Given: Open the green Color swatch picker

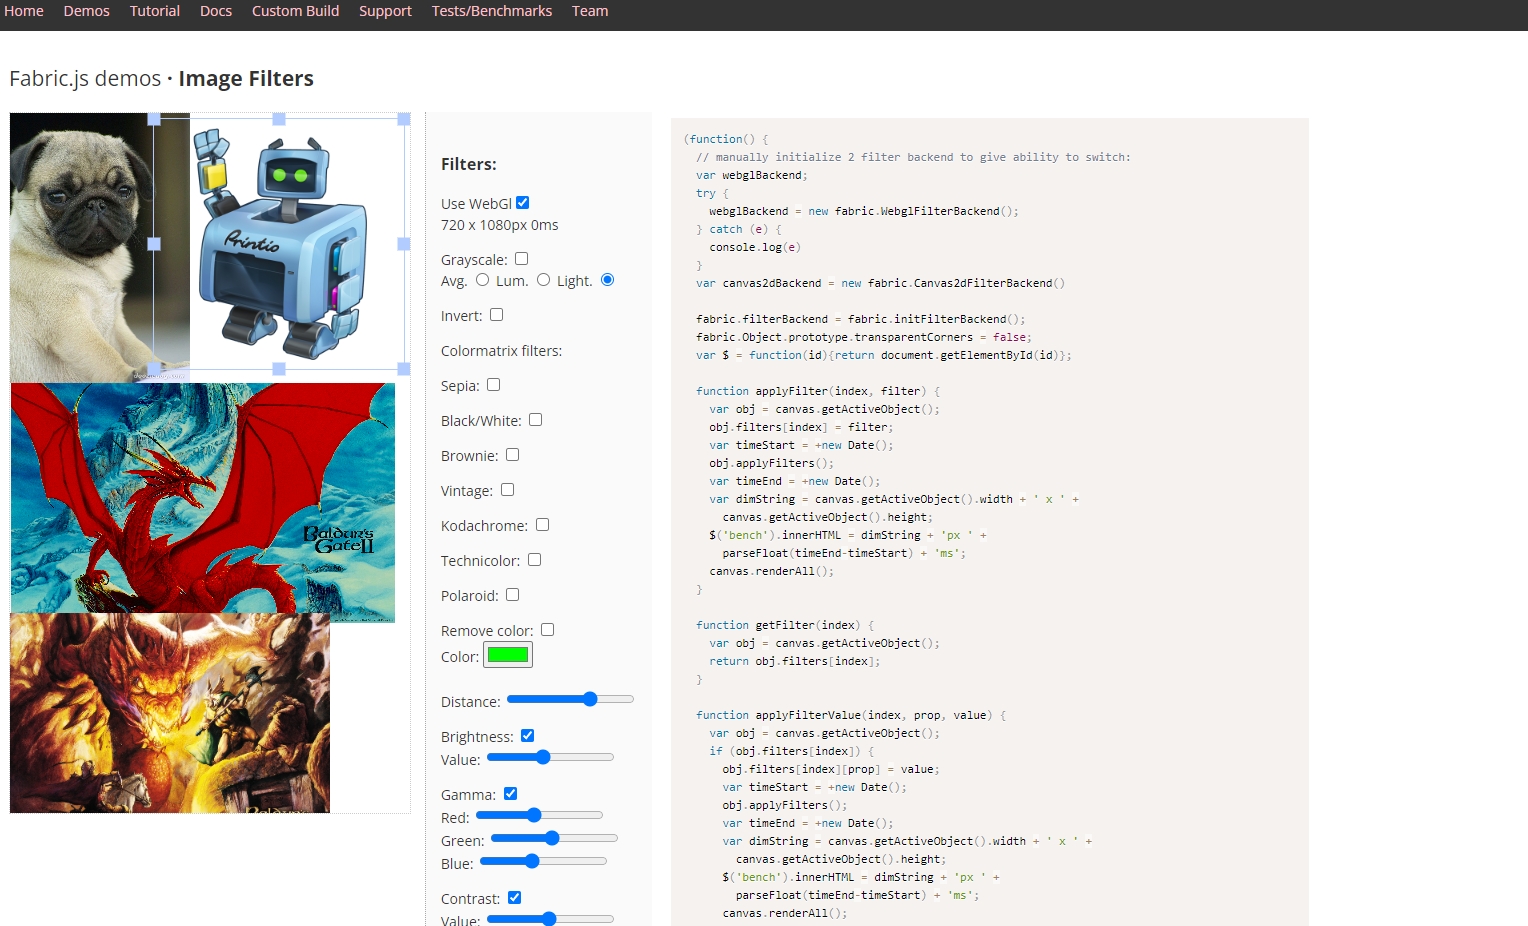Looking at the screenshot, I should click(508, 655).
